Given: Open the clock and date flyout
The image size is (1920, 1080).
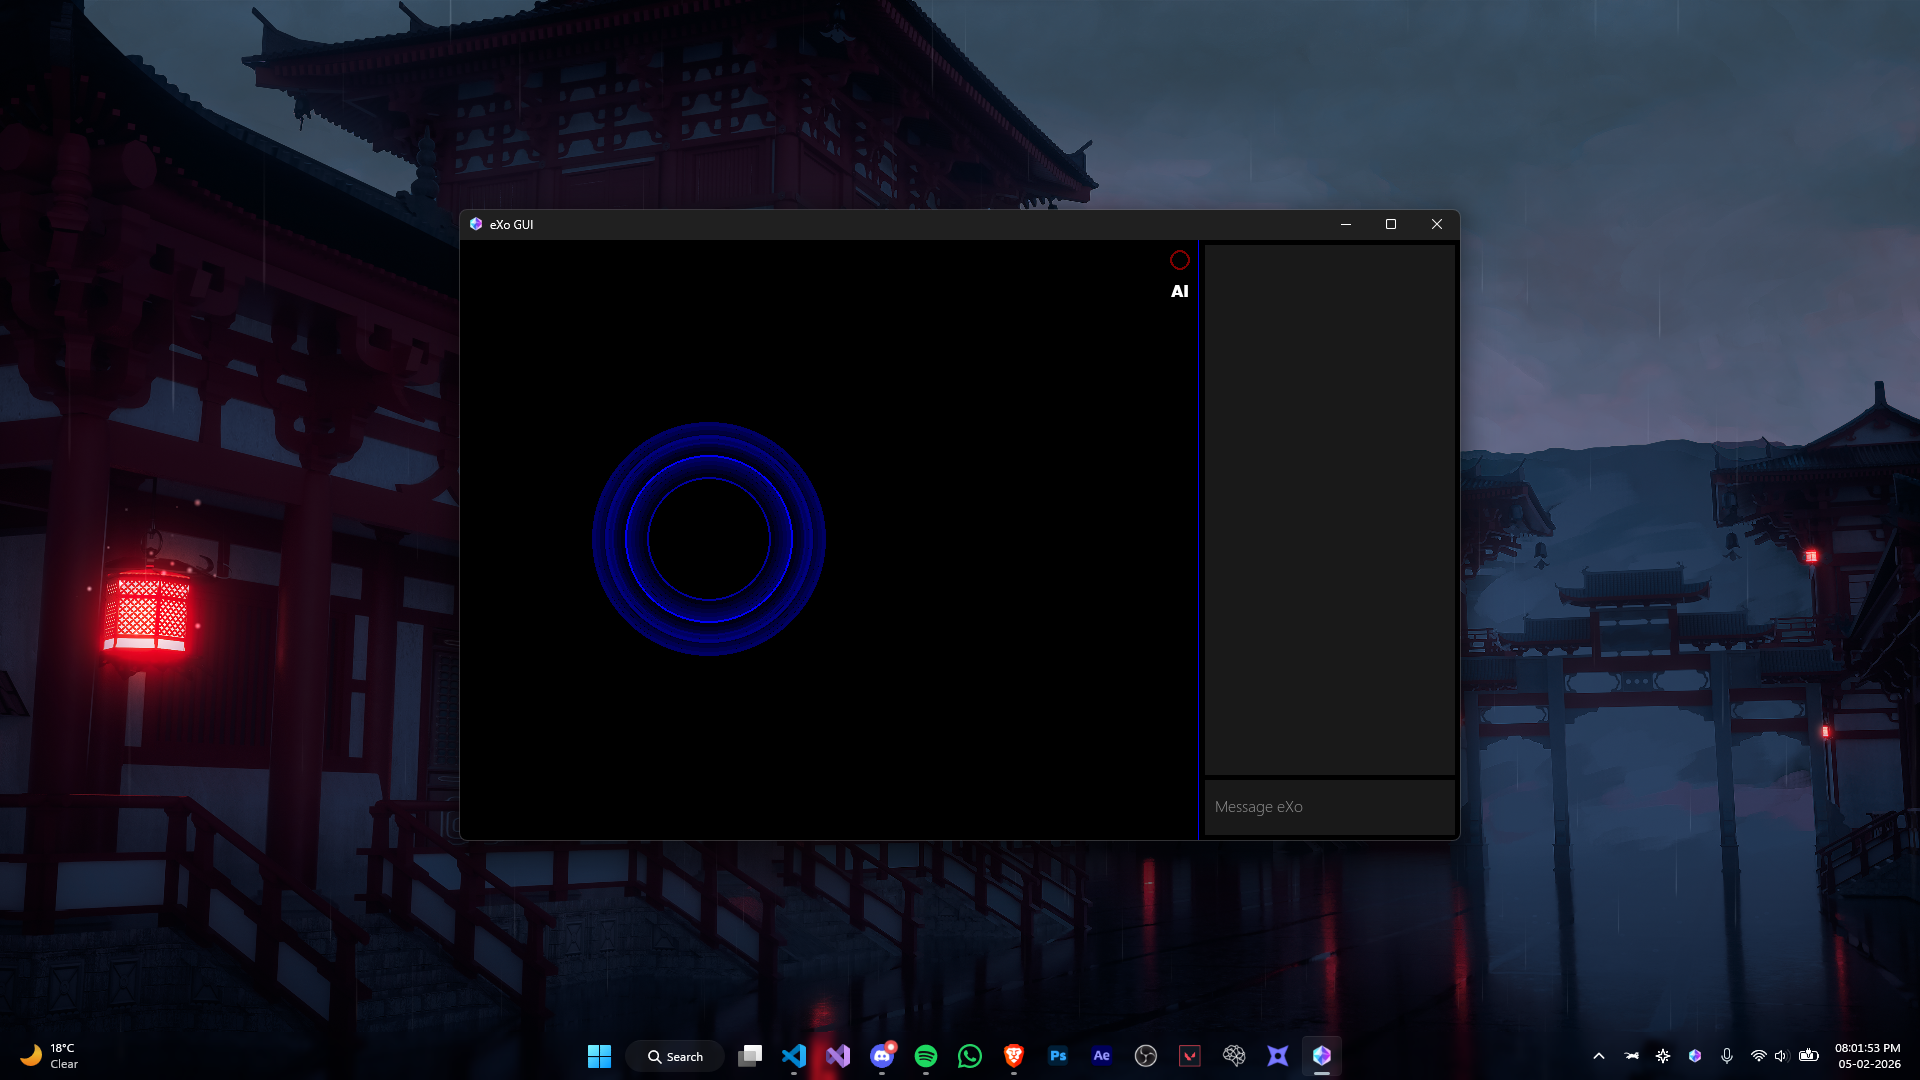Looking at the screenshot, I should point(1868,1056).
